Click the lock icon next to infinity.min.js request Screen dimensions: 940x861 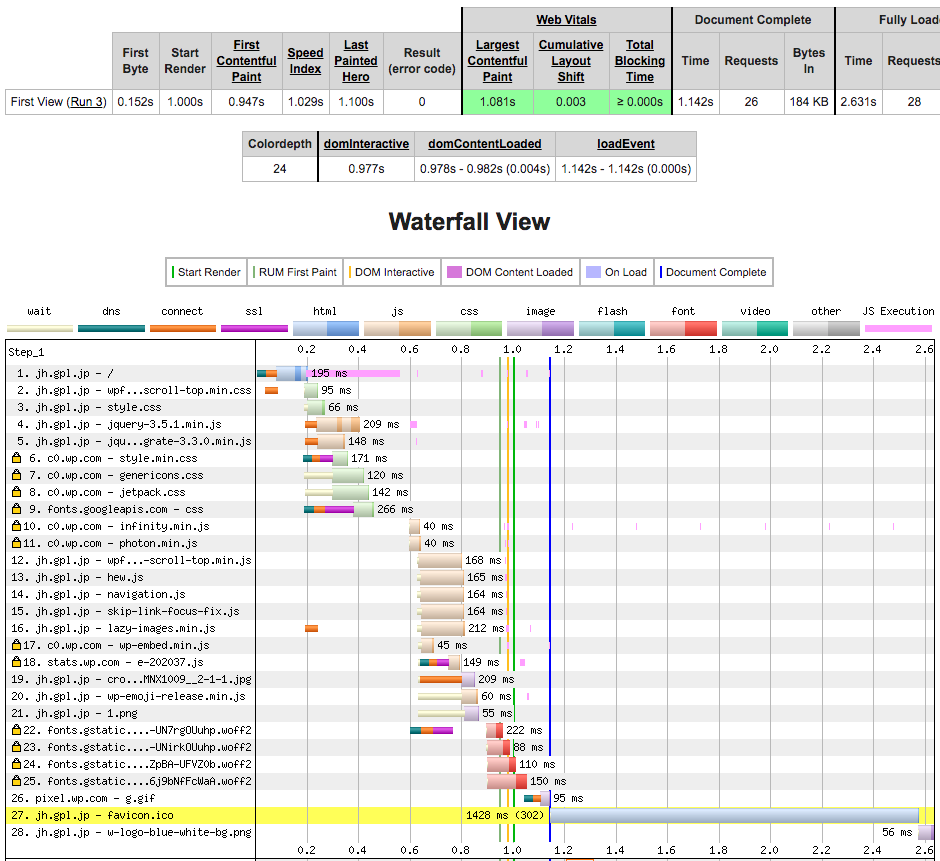click(x=16, y=527)
